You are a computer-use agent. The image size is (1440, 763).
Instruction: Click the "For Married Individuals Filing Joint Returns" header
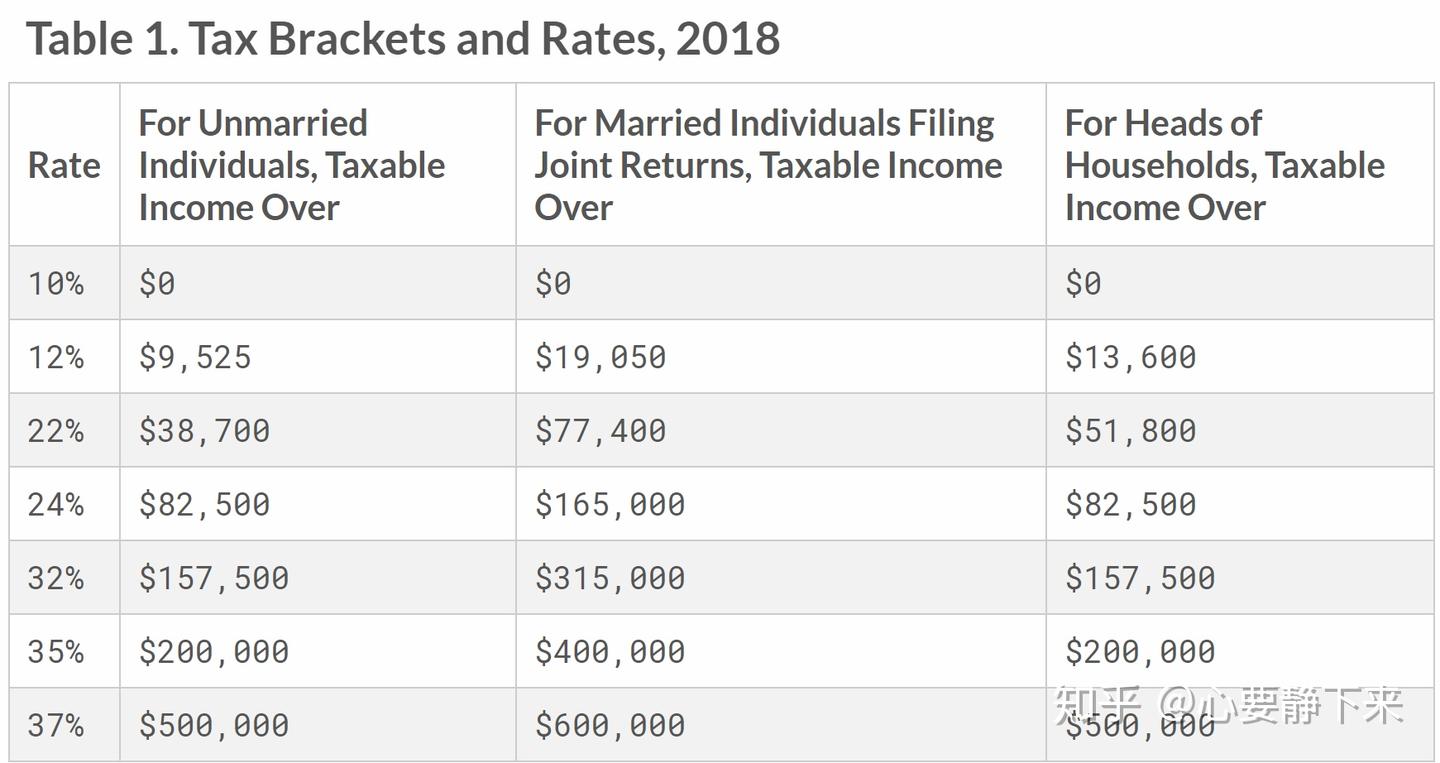(768, 165)
